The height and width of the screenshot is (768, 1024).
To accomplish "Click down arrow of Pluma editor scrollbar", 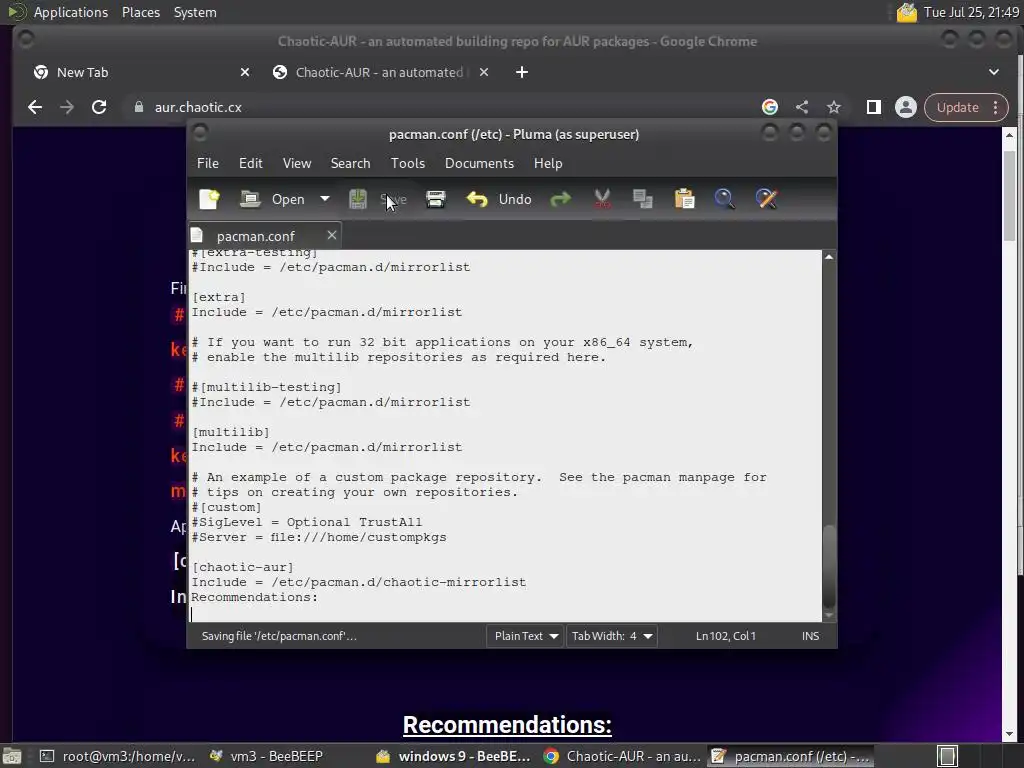I will [x=829, y=615].
